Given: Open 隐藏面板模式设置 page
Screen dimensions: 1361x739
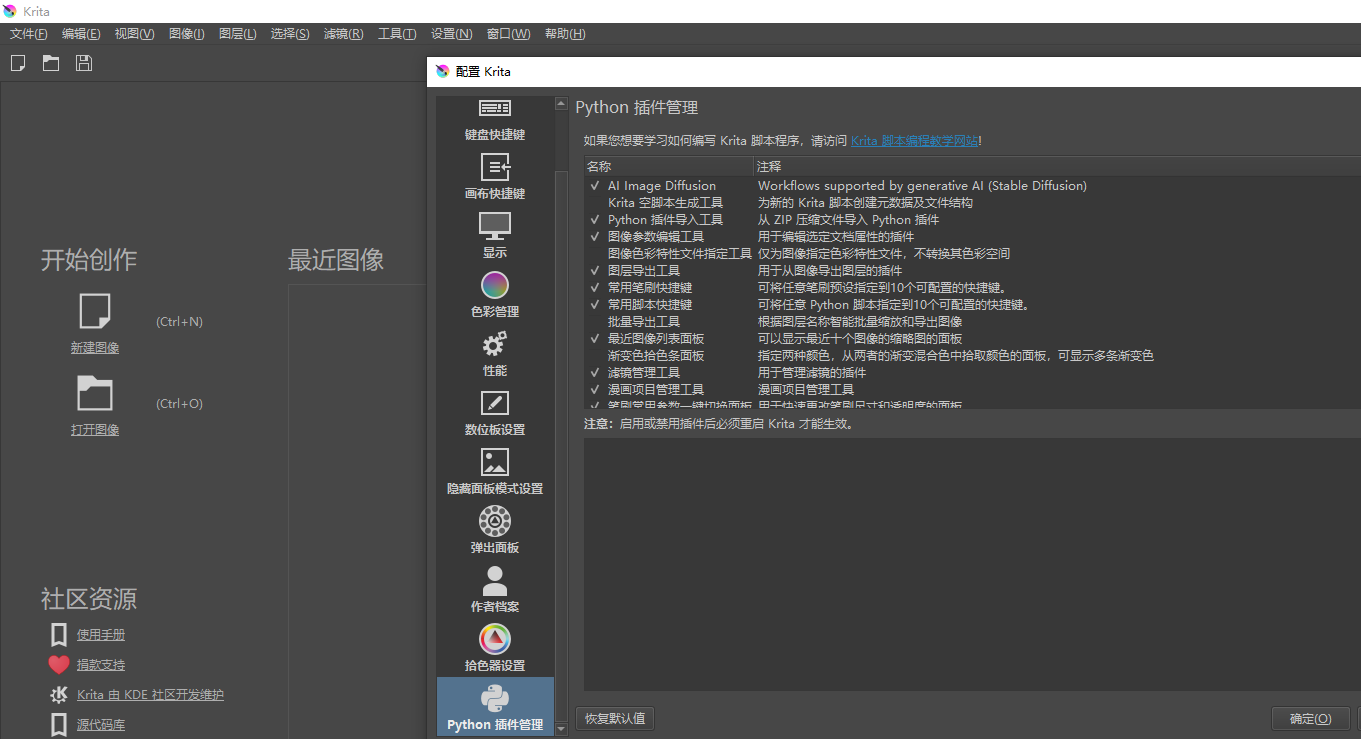Looking at the screenshot, I should [x=495, y=473].
